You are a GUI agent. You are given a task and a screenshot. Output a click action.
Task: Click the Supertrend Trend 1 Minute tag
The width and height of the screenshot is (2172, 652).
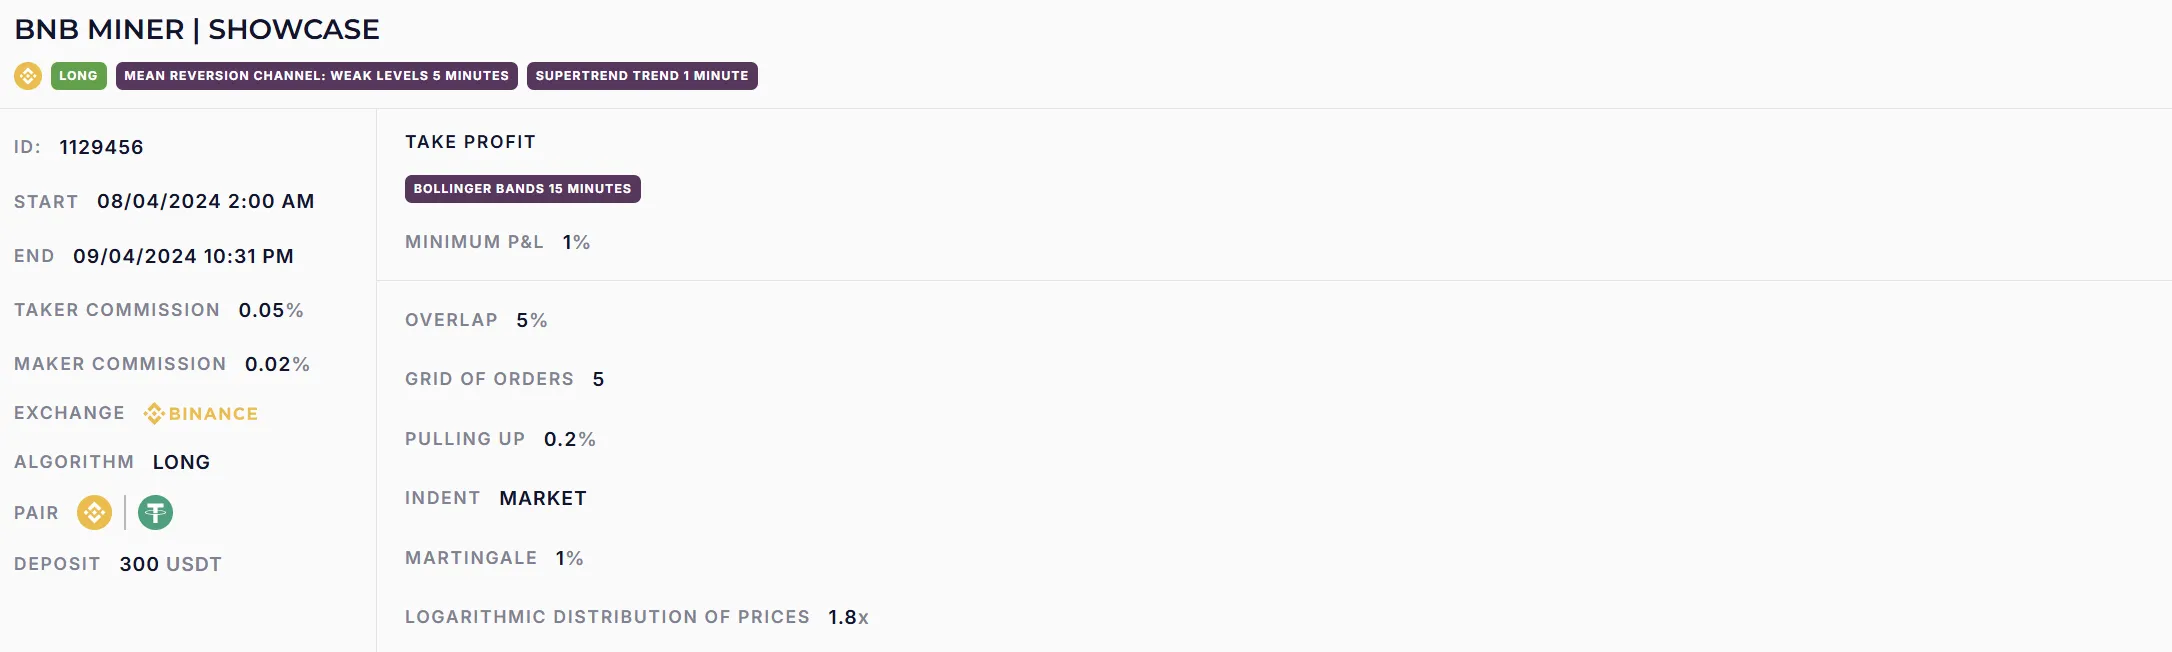pyautogui.click(x=641, y=76)
